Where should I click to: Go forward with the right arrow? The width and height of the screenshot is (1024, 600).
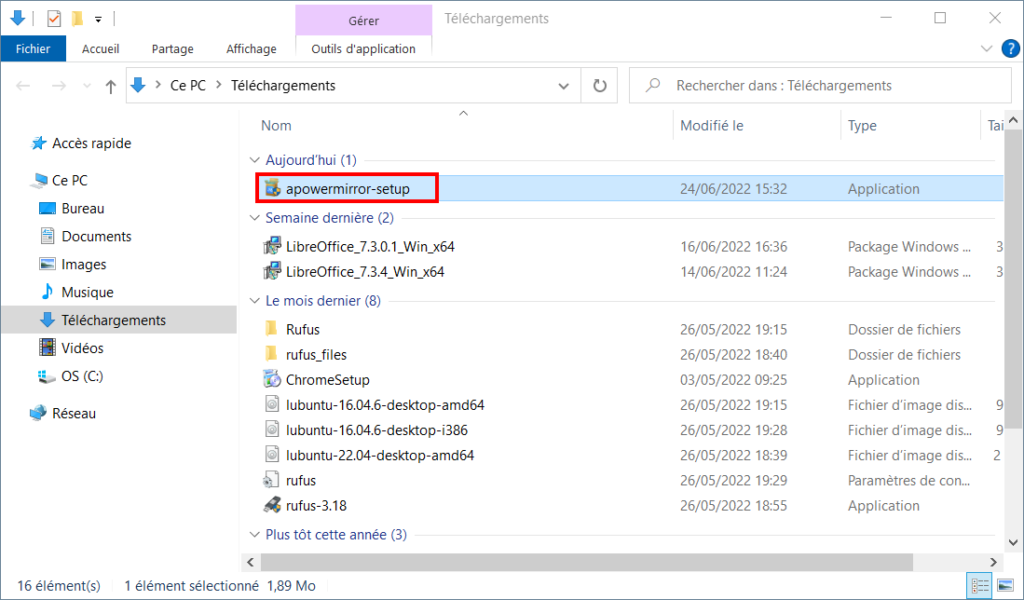click(x=59, y=86)
